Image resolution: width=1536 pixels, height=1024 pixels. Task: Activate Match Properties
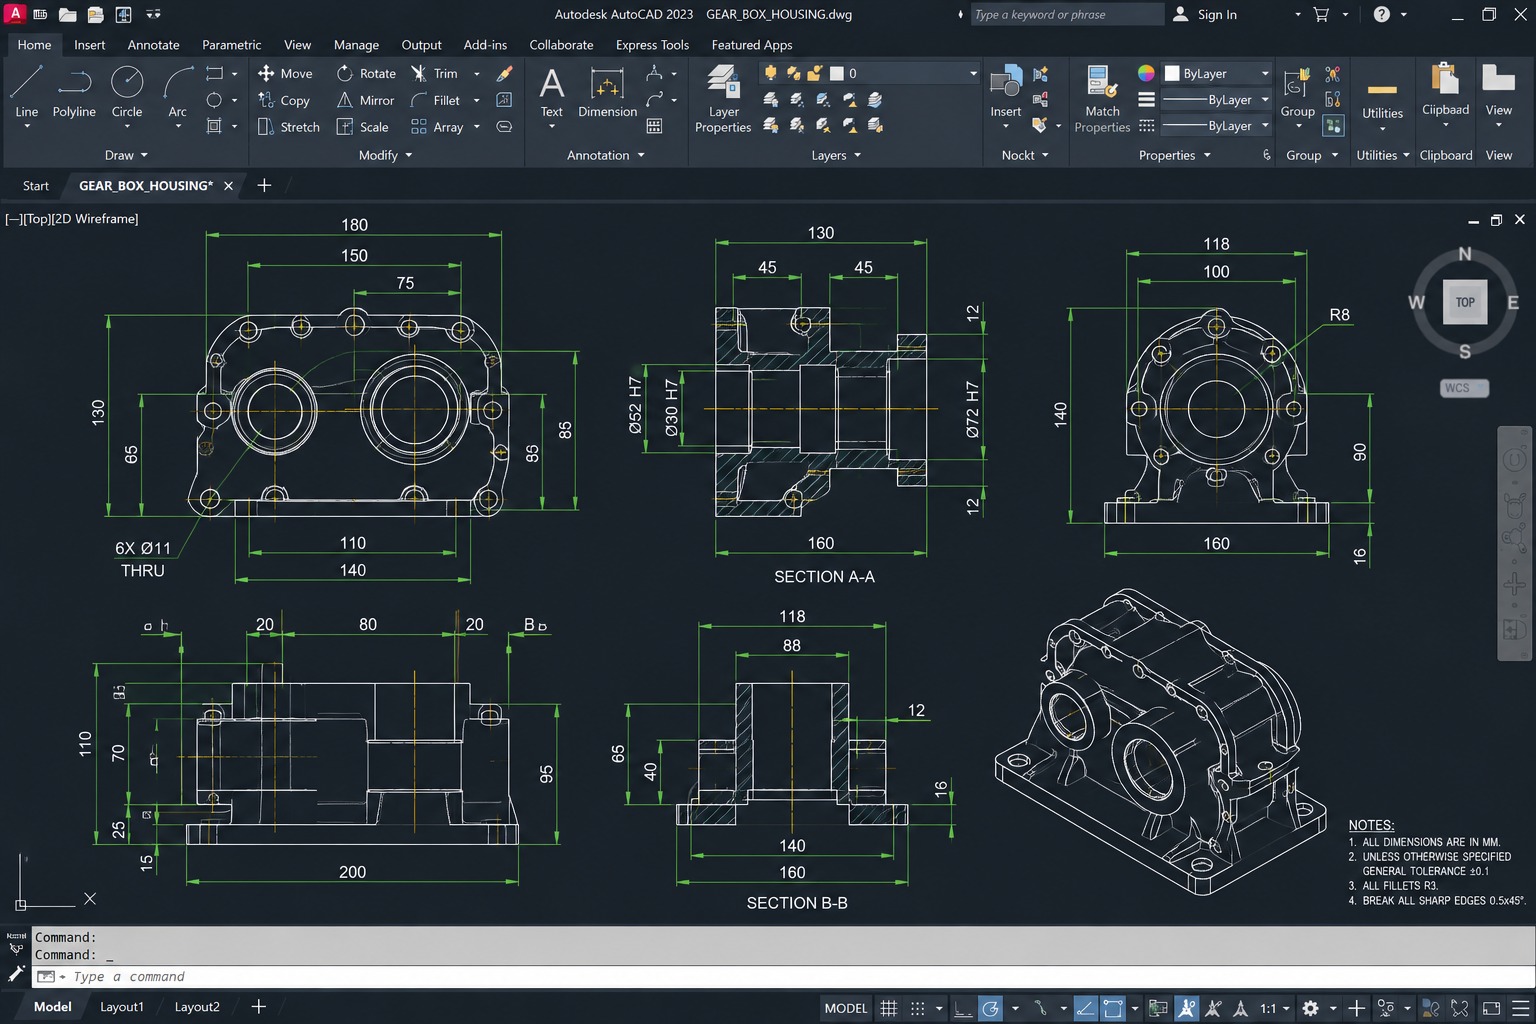tap(1102, 98)
